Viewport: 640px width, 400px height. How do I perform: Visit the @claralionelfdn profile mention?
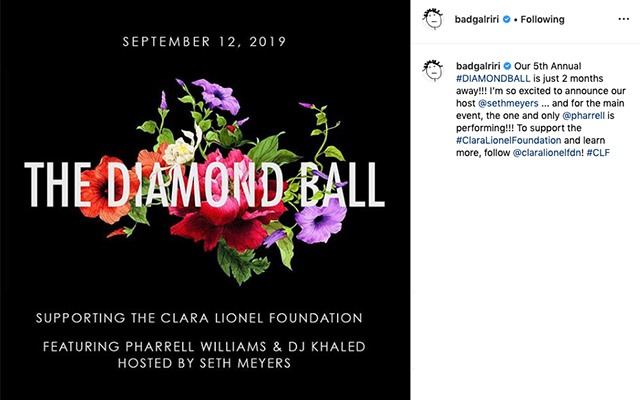(x=547, y=153)
